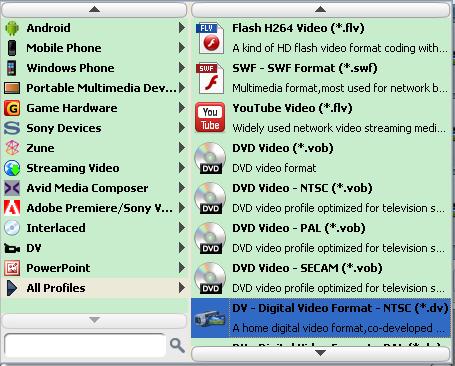Click 'A kind of HD flash video' description

(x=340, y=48)
